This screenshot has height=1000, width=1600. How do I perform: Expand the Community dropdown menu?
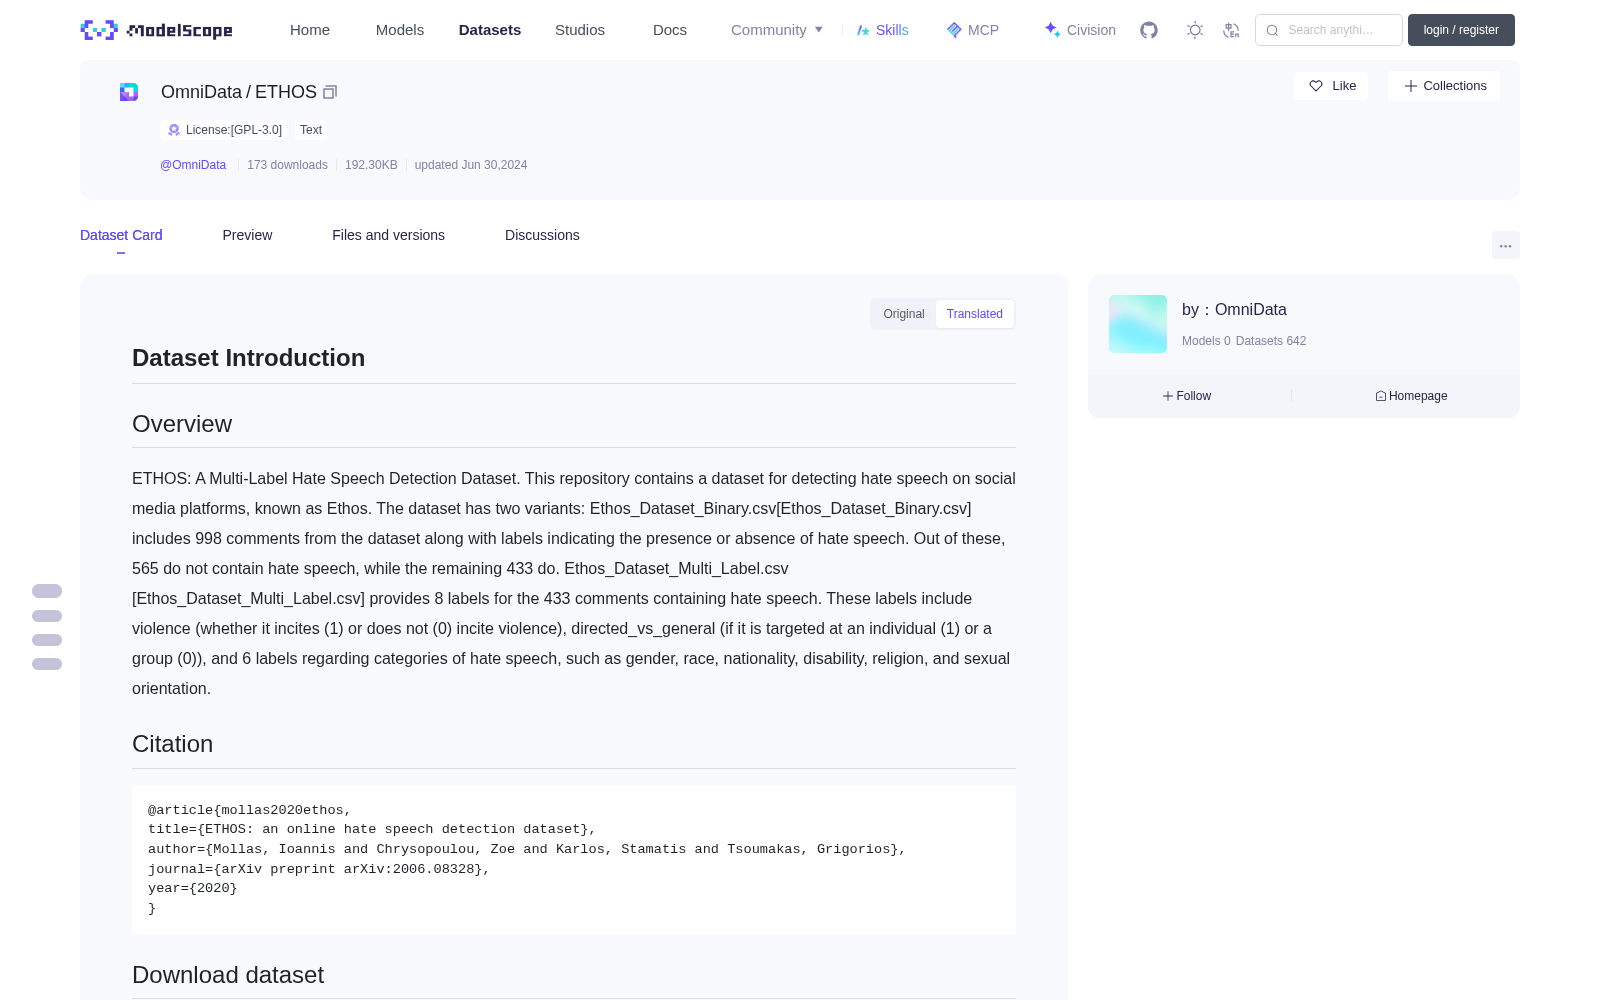pyautogui.click(x=777, y=30)
